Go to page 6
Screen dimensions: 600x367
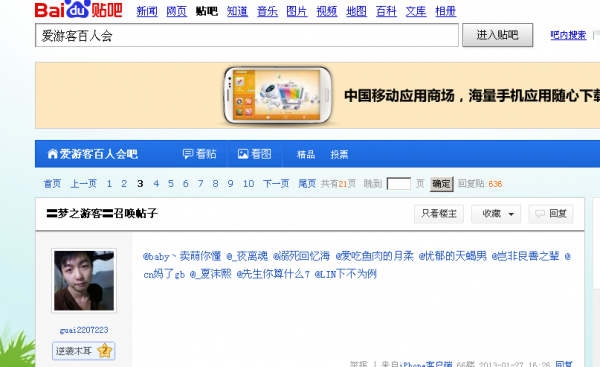(186, 184)
